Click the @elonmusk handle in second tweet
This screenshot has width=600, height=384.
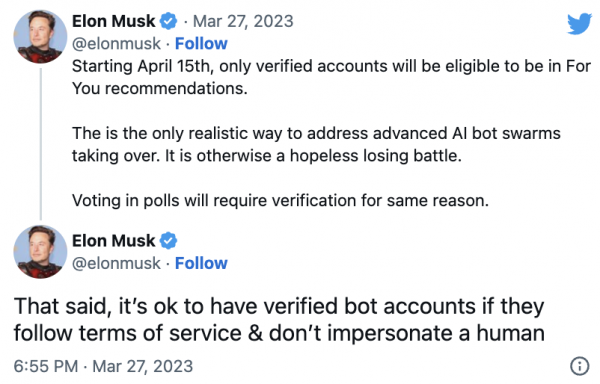click(x=116, y=263)
